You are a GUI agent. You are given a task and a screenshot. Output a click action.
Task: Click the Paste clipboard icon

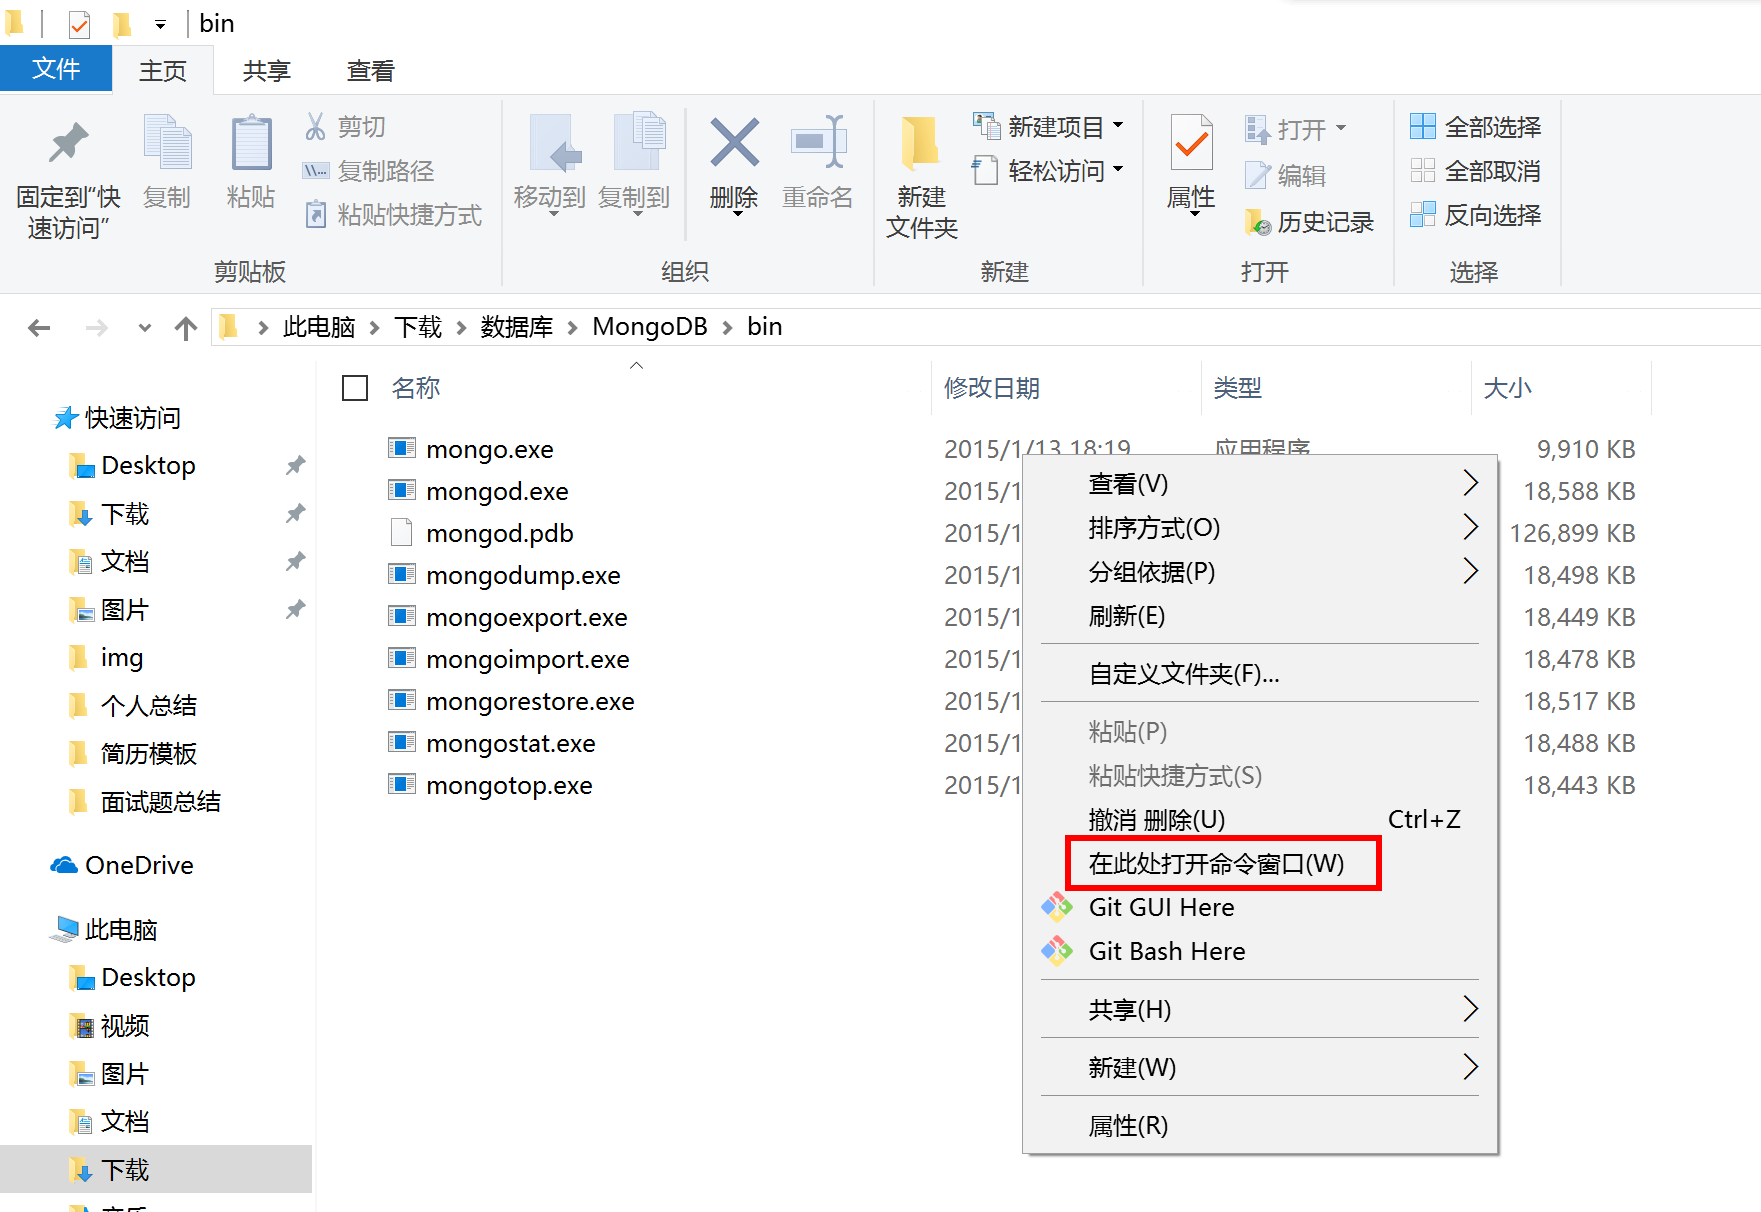(x=251, y=143)
